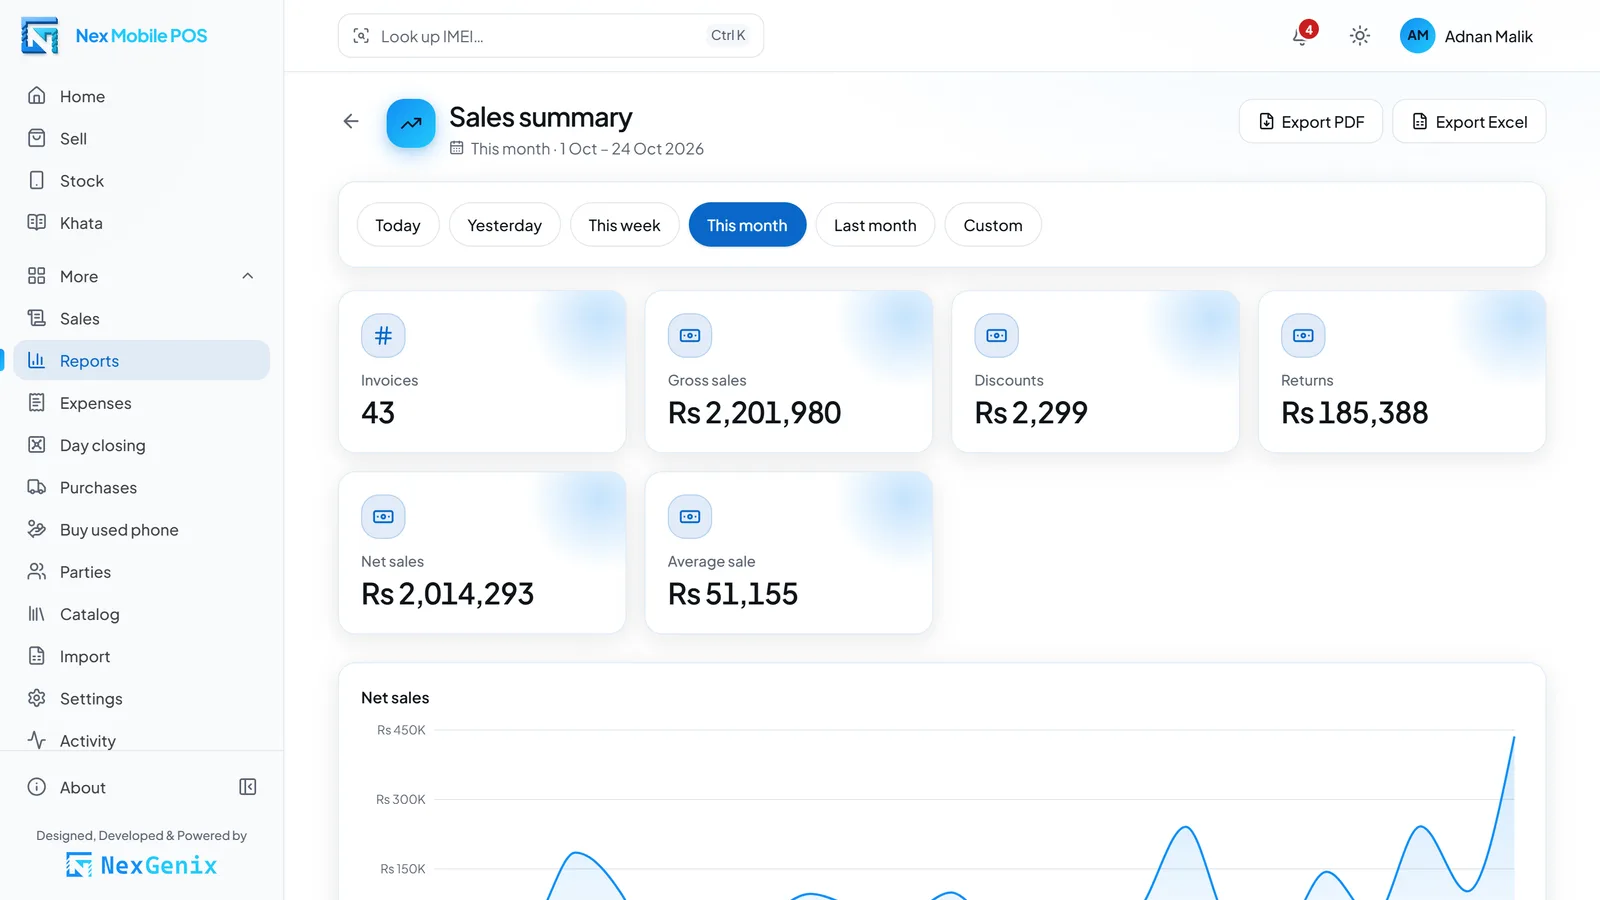The image size is (1600, 900).
Task: Click Export Excel button
Action: click(x=1469, y=121)
